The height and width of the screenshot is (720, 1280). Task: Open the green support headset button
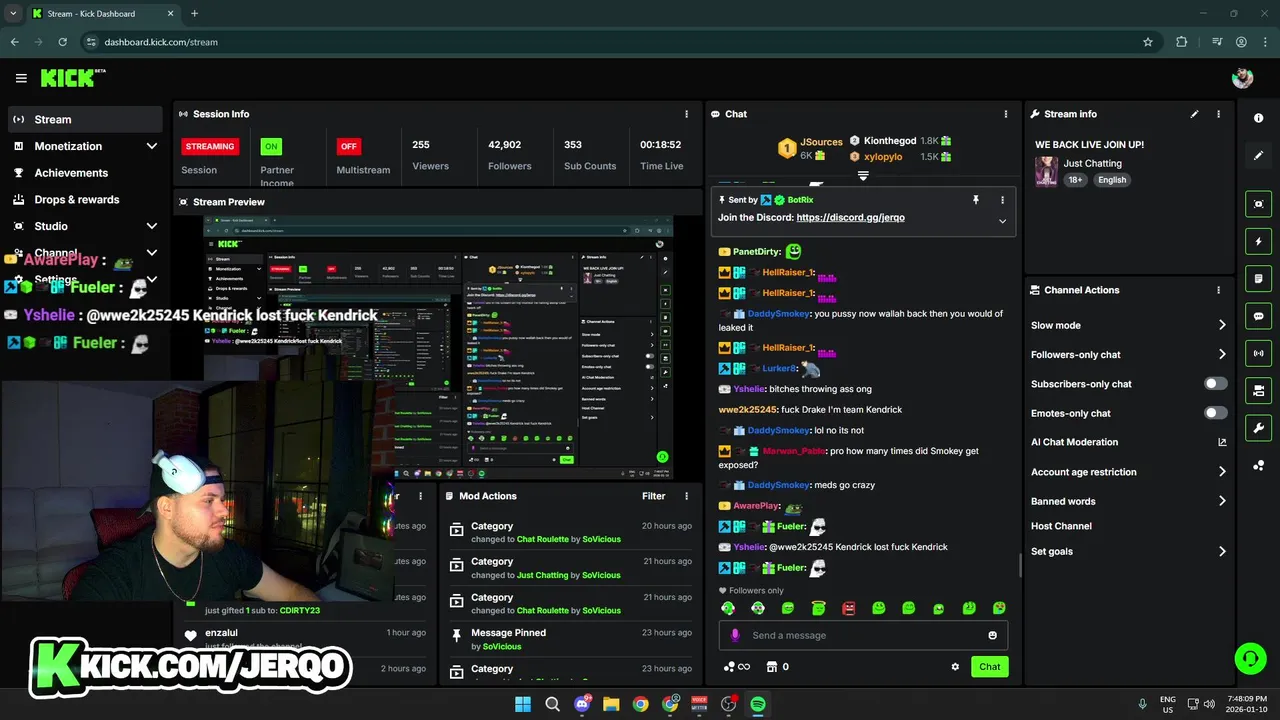[x=1250, y=658]
